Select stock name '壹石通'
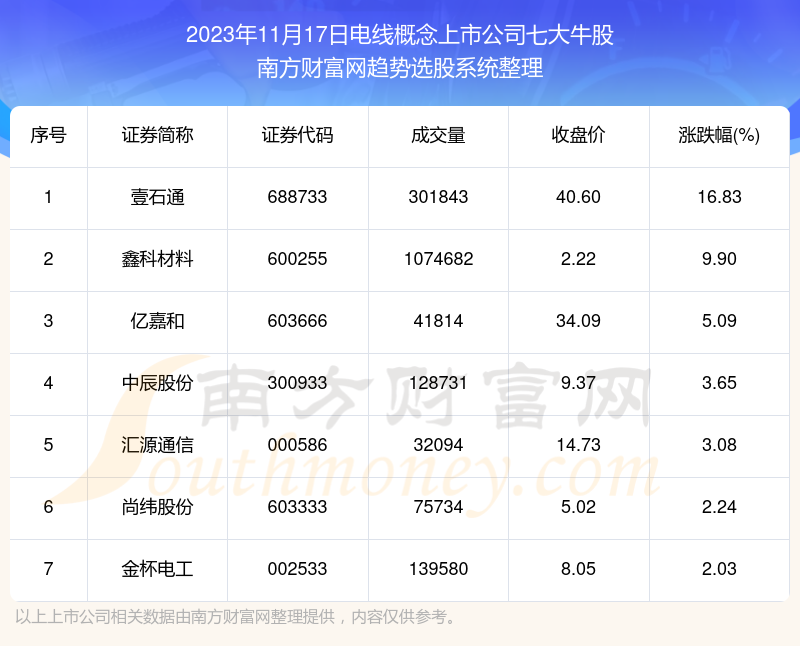Image resolution: width=800 pixels, height=646 pixels. pos(157,197)
